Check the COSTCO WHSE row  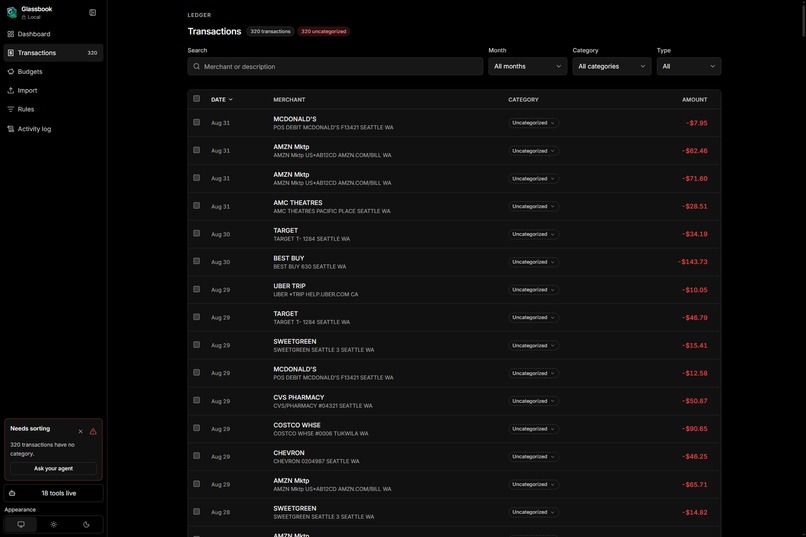pos(196,428)
